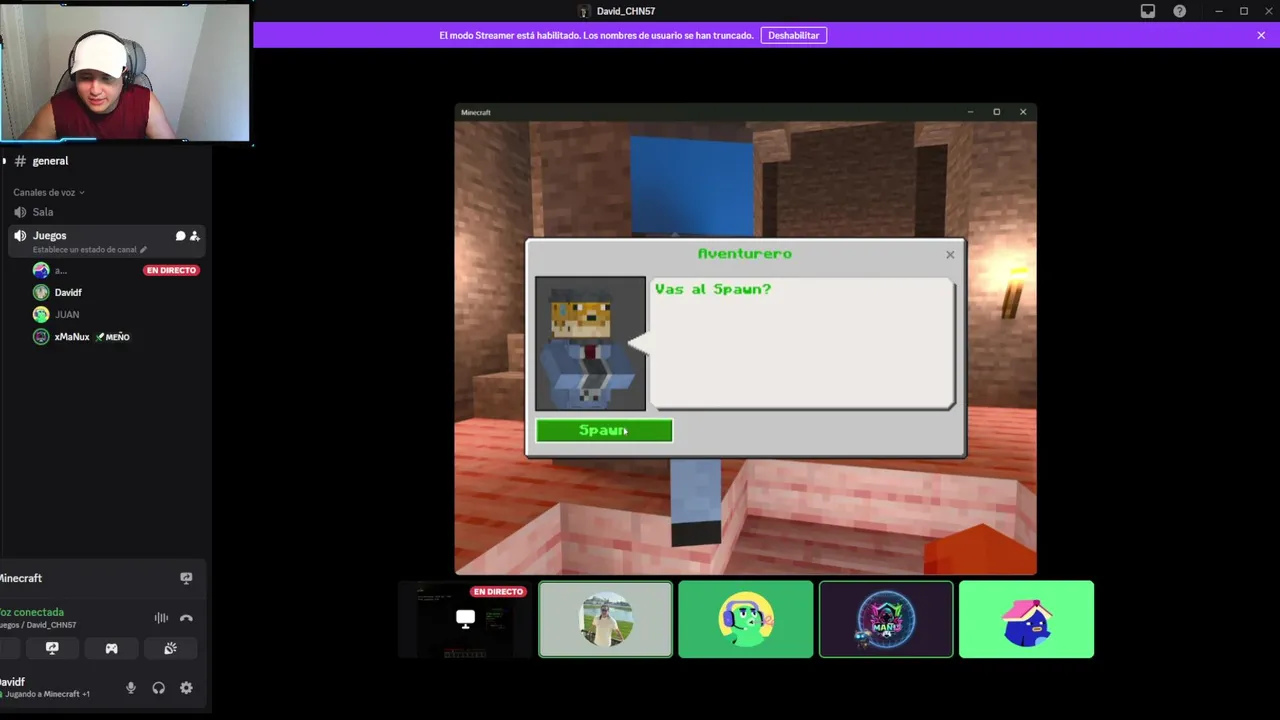The height and width of the screenshot is (720, 1280).
Task: Start an activity with the game controller button
Action: click(x=111, y=648)
